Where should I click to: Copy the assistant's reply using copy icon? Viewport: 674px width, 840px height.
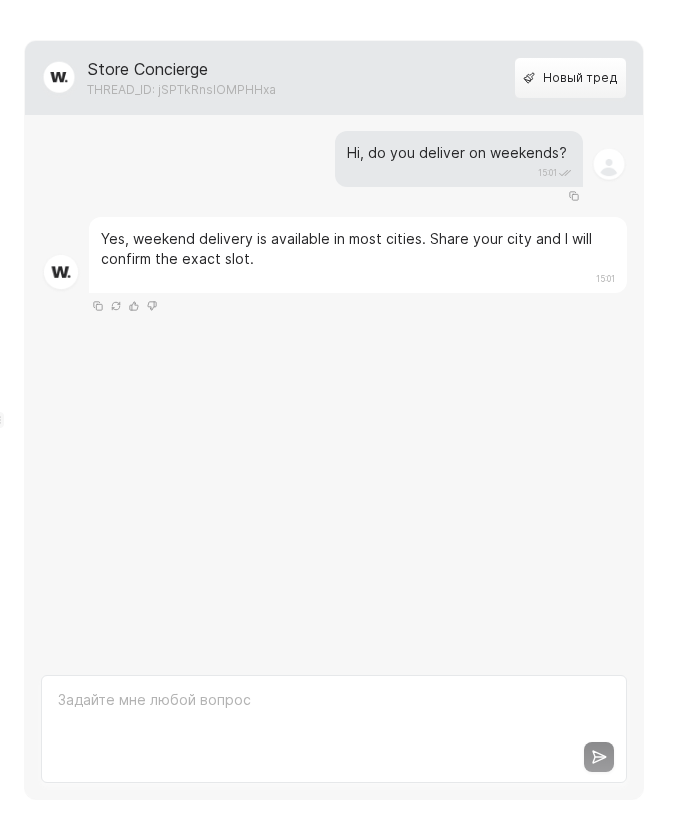[x=98, y=306]
